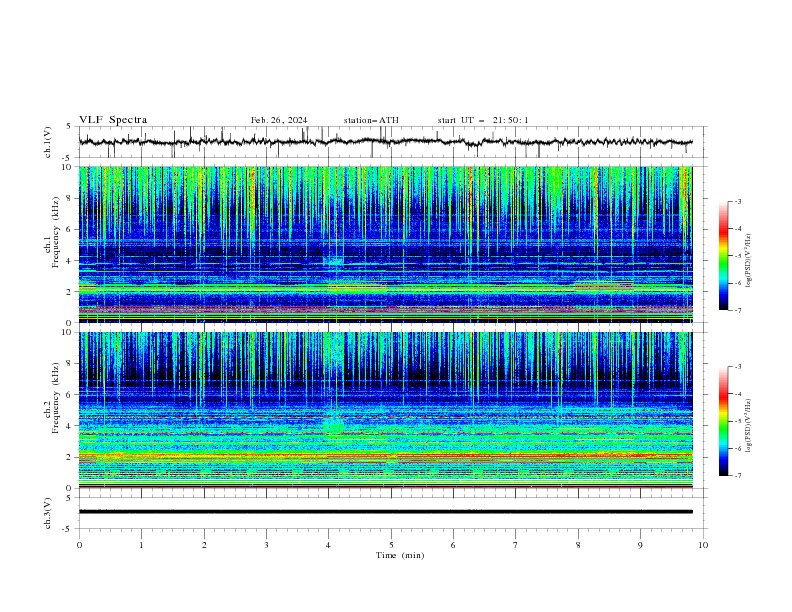
Task: Click the ch.2 spectrogram color scale bar
Action: (724, 421)
